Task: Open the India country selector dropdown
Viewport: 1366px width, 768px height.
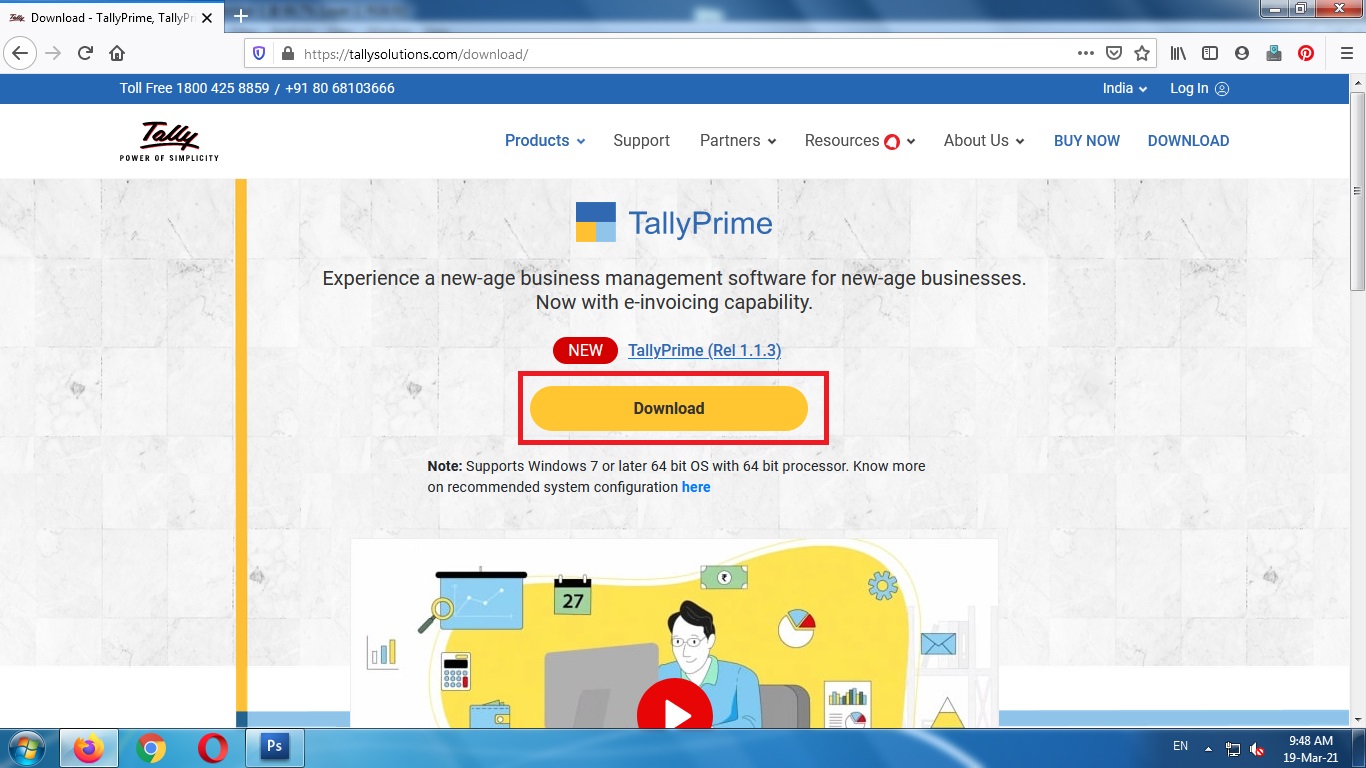Action: 1125,88
